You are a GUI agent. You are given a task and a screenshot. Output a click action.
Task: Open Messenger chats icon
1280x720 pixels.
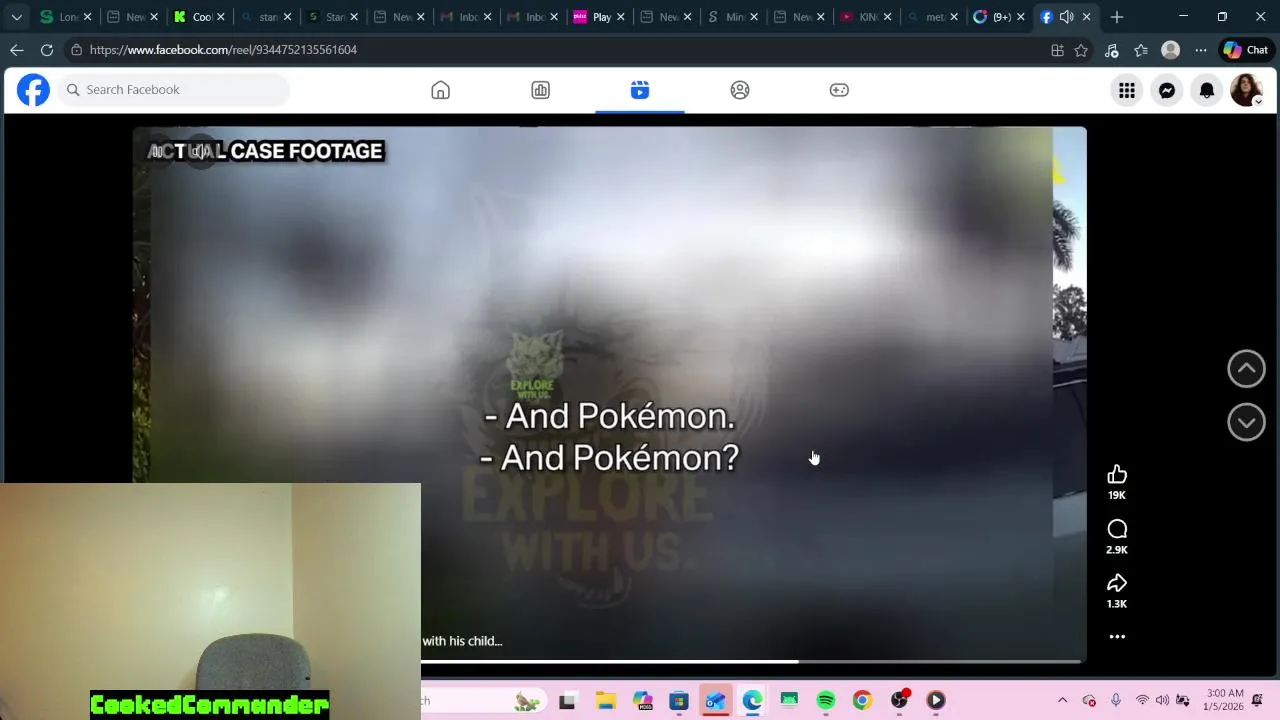coord(1167,90)
